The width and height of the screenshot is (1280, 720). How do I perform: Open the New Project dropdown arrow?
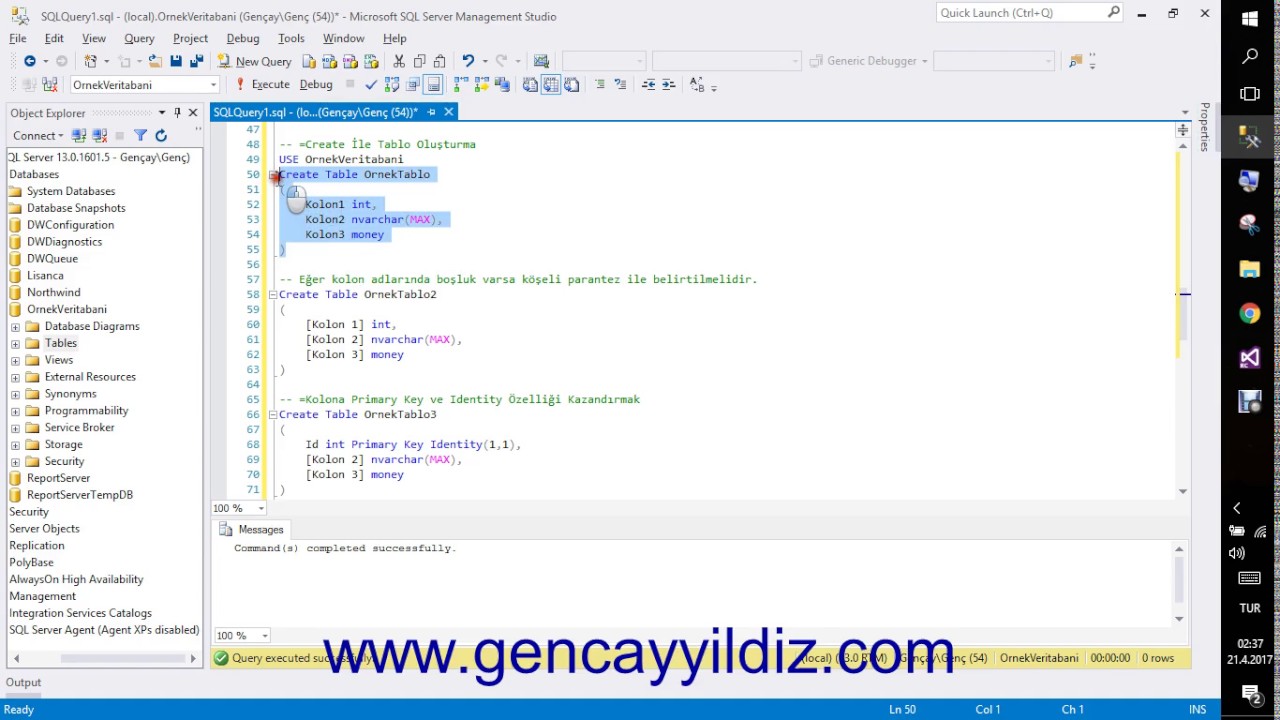coord(106,61)
